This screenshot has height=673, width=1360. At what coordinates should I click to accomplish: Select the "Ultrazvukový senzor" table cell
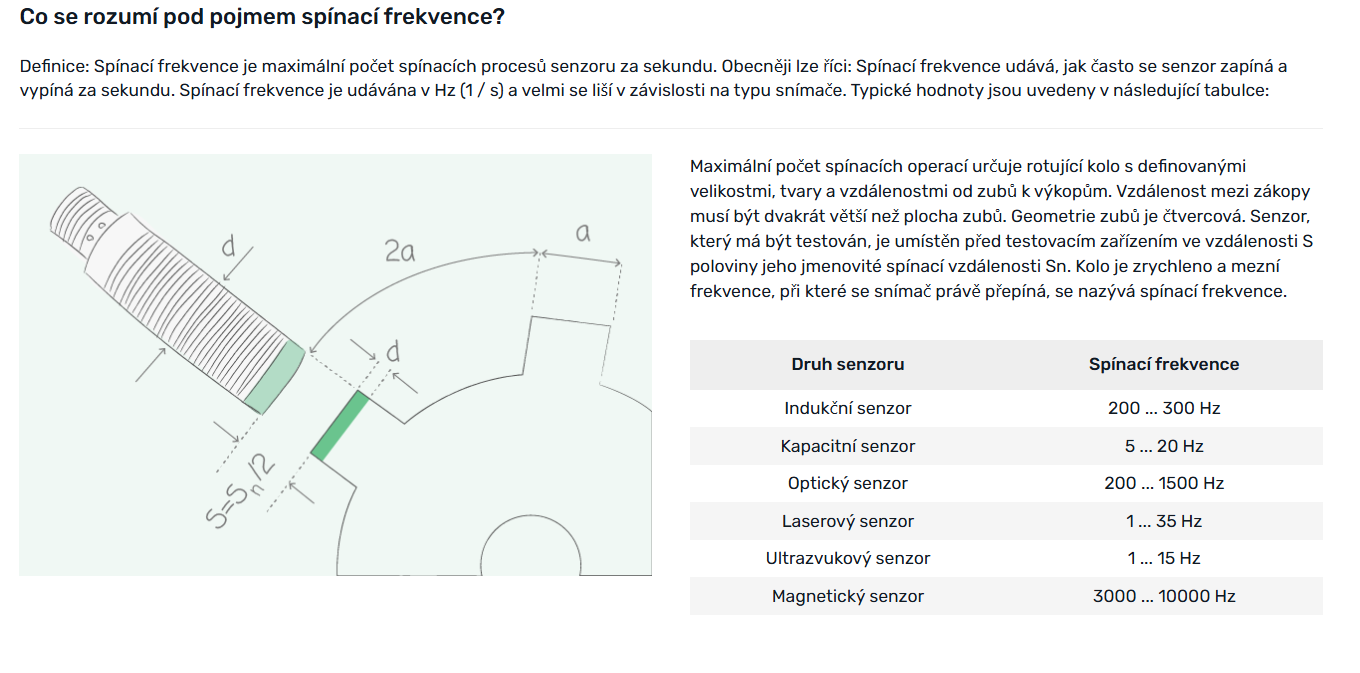coord(848,558)
